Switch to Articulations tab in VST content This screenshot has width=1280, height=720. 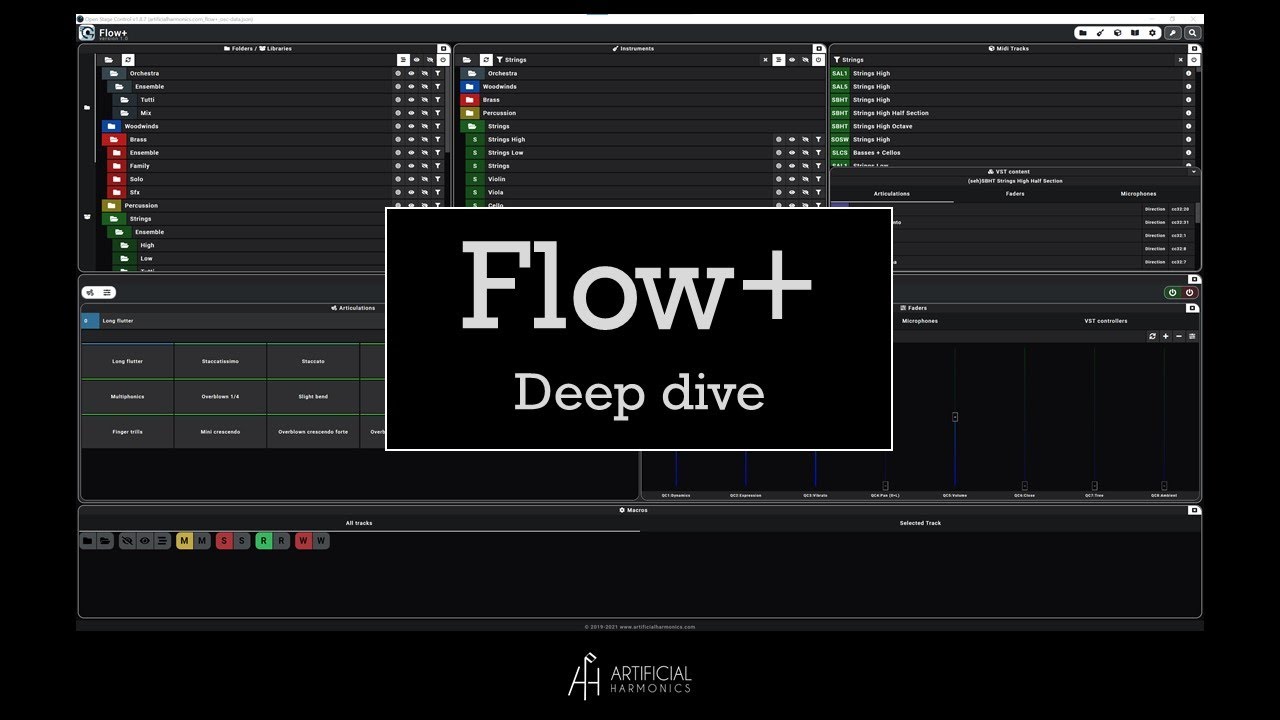(x=891, y=194)
